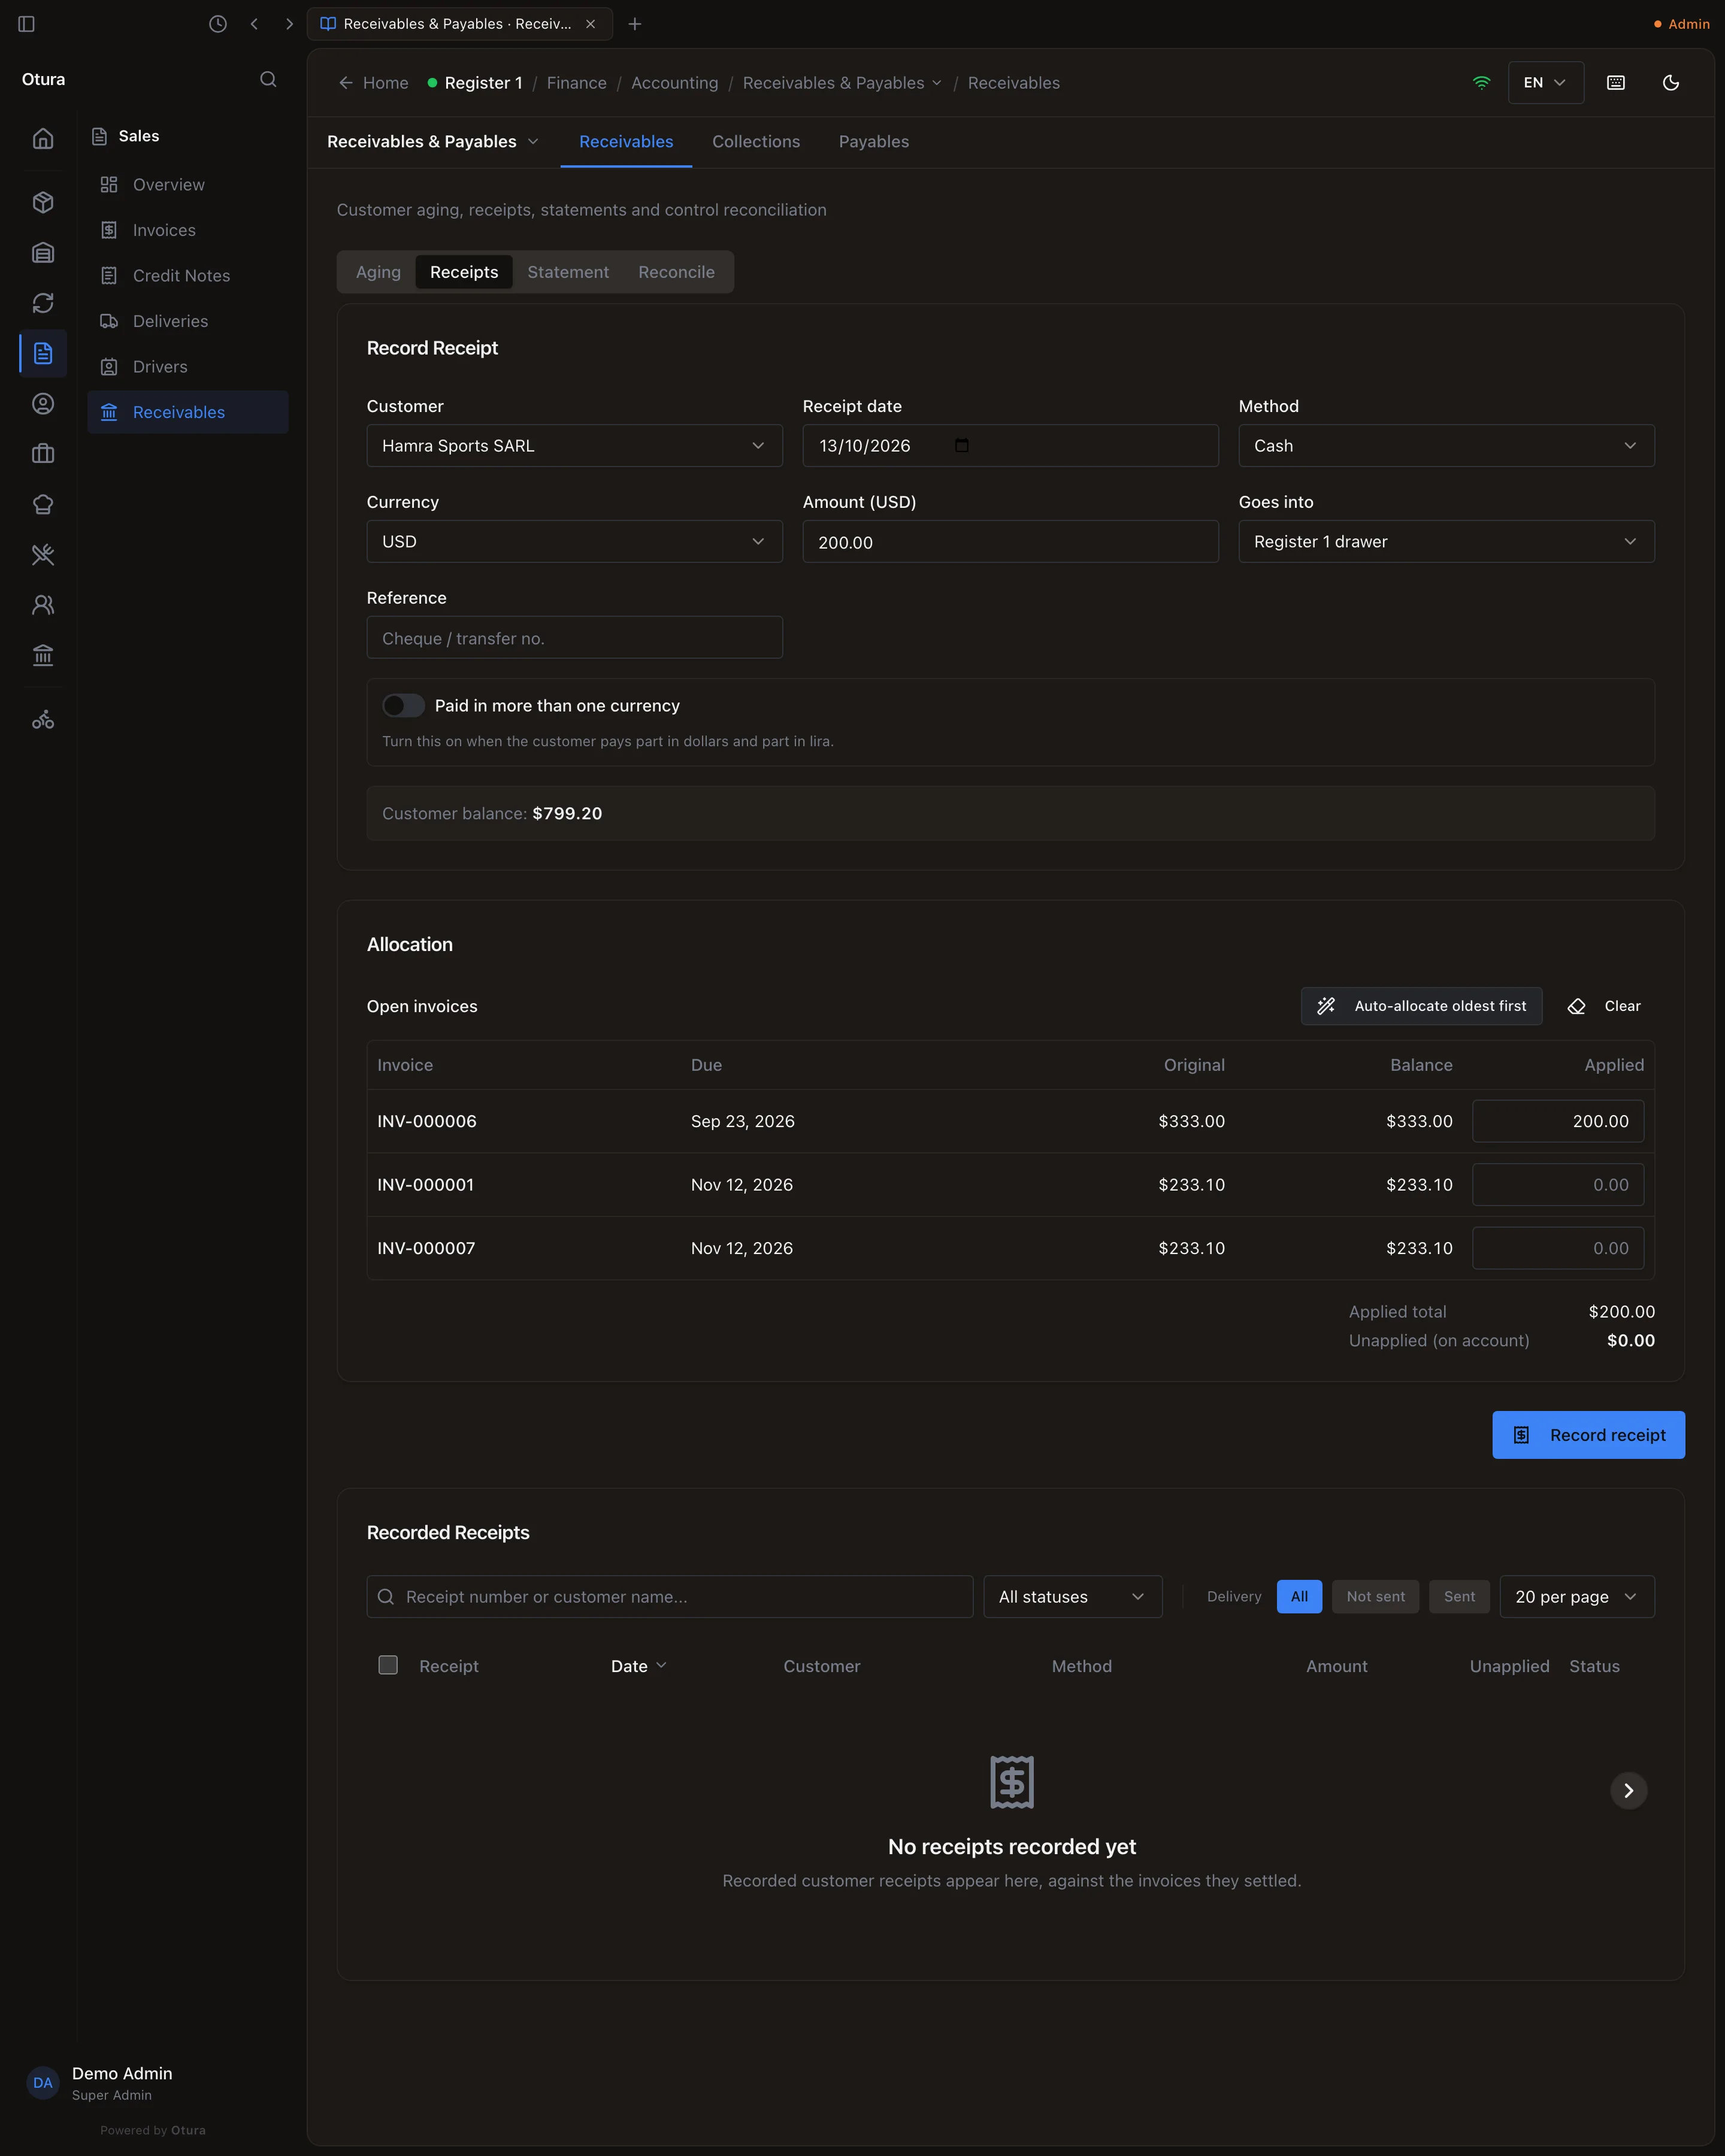Screen dimensions: 1725x2156
Task: Open the history clock icon
Action: 217,24
